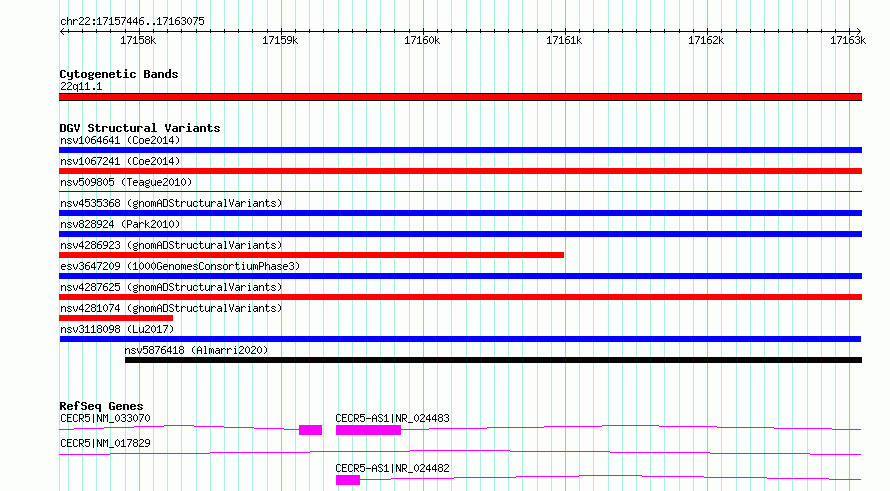Click the red bar for nsv4286923

[x=312, y=255]
